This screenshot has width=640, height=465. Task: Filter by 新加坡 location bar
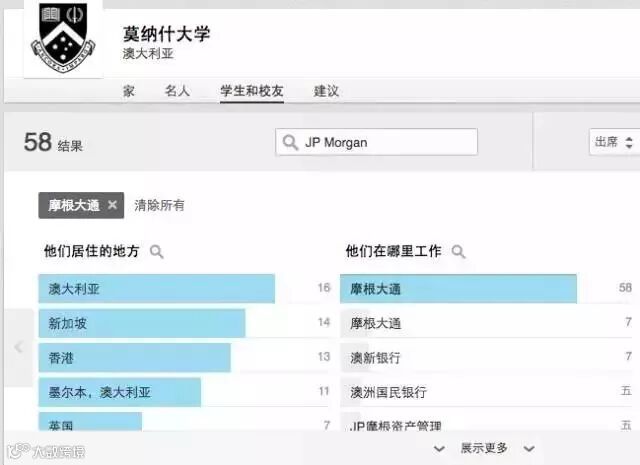pyautogui.click(x=142, y=323)
